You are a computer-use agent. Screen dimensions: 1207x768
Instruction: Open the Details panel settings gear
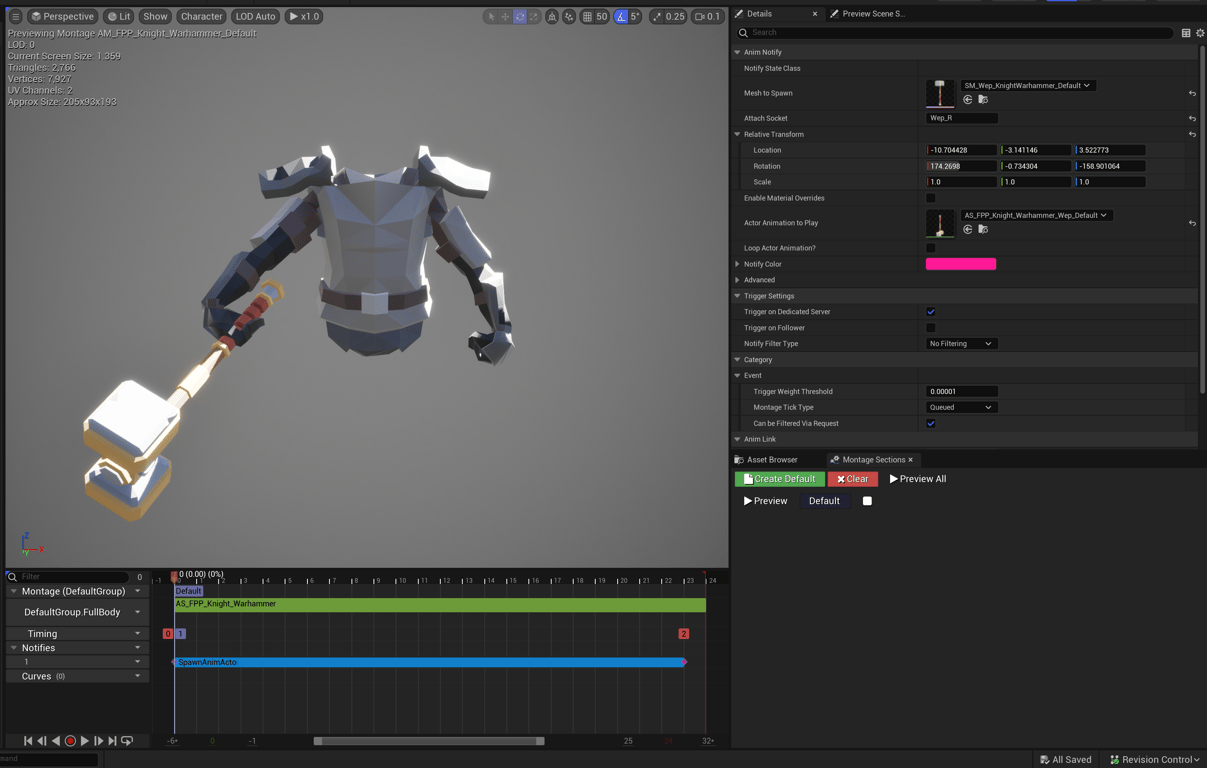coord(1200,33)
